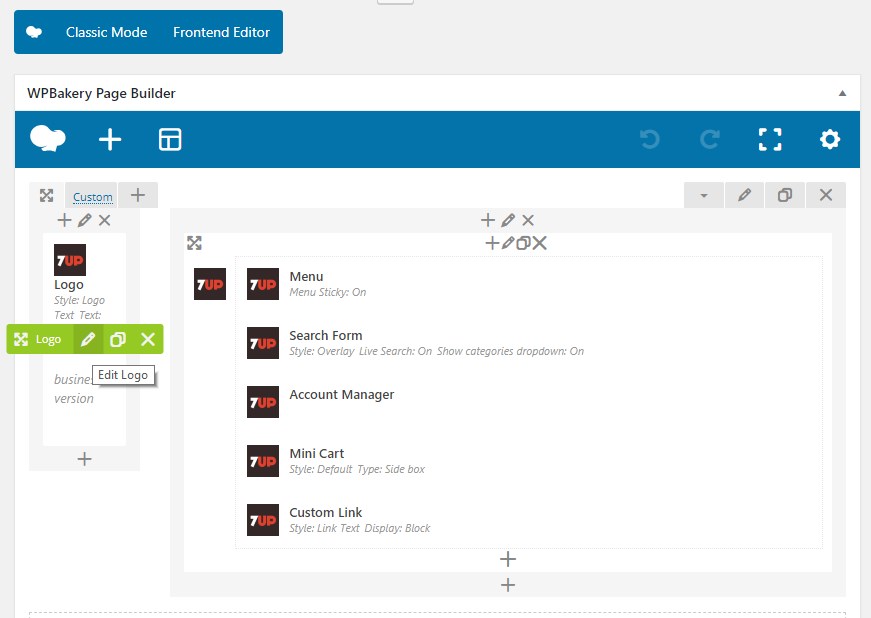Click the green Edit Logo pencil icon
Screen dimensions: 871x618
[x=88, y=340]
